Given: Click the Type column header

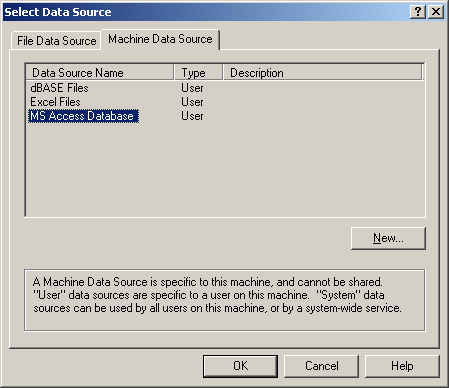Looking at the screenshot, I should click(198, 73).
